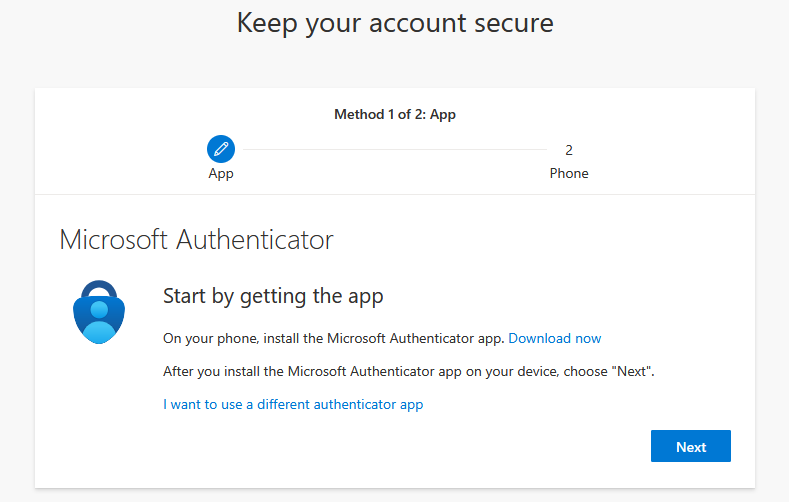Click the "Start by getting the app" heading

pyautogui.click(x=273, y=296)
